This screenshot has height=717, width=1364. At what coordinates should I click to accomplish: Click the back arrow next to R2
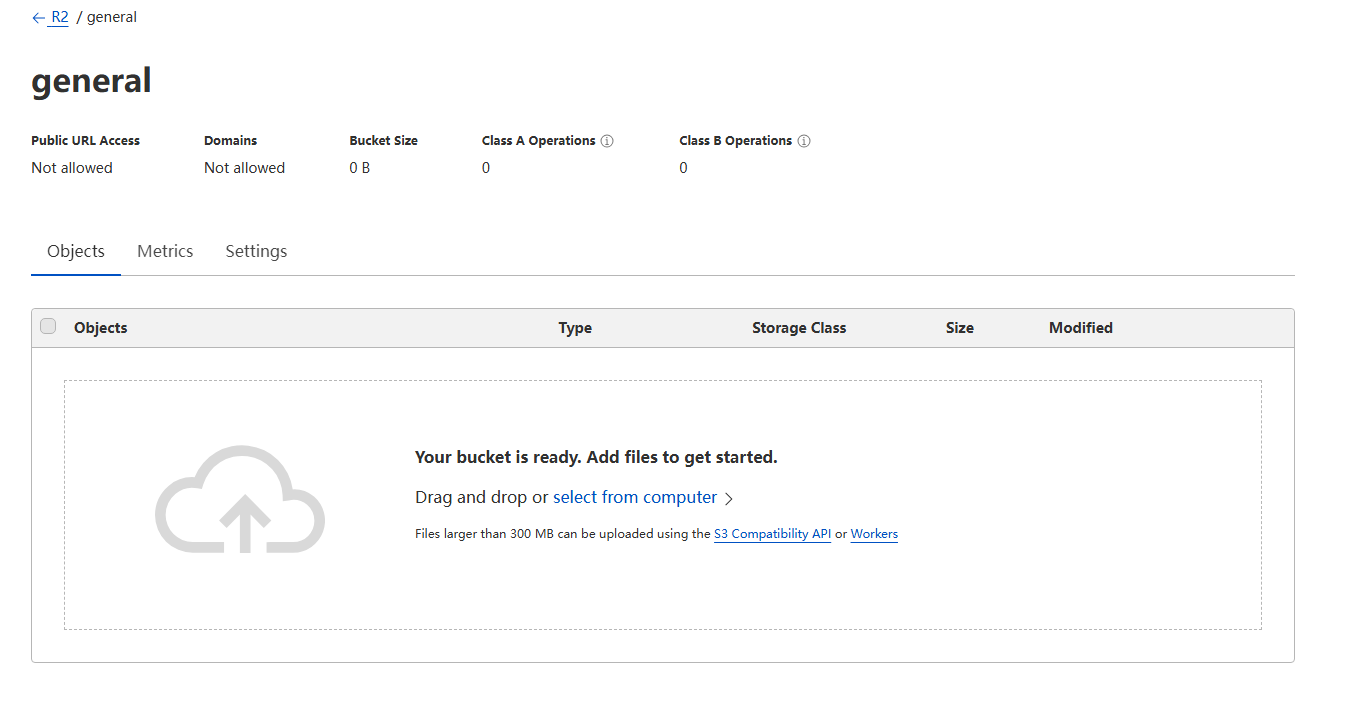[38, 18]
